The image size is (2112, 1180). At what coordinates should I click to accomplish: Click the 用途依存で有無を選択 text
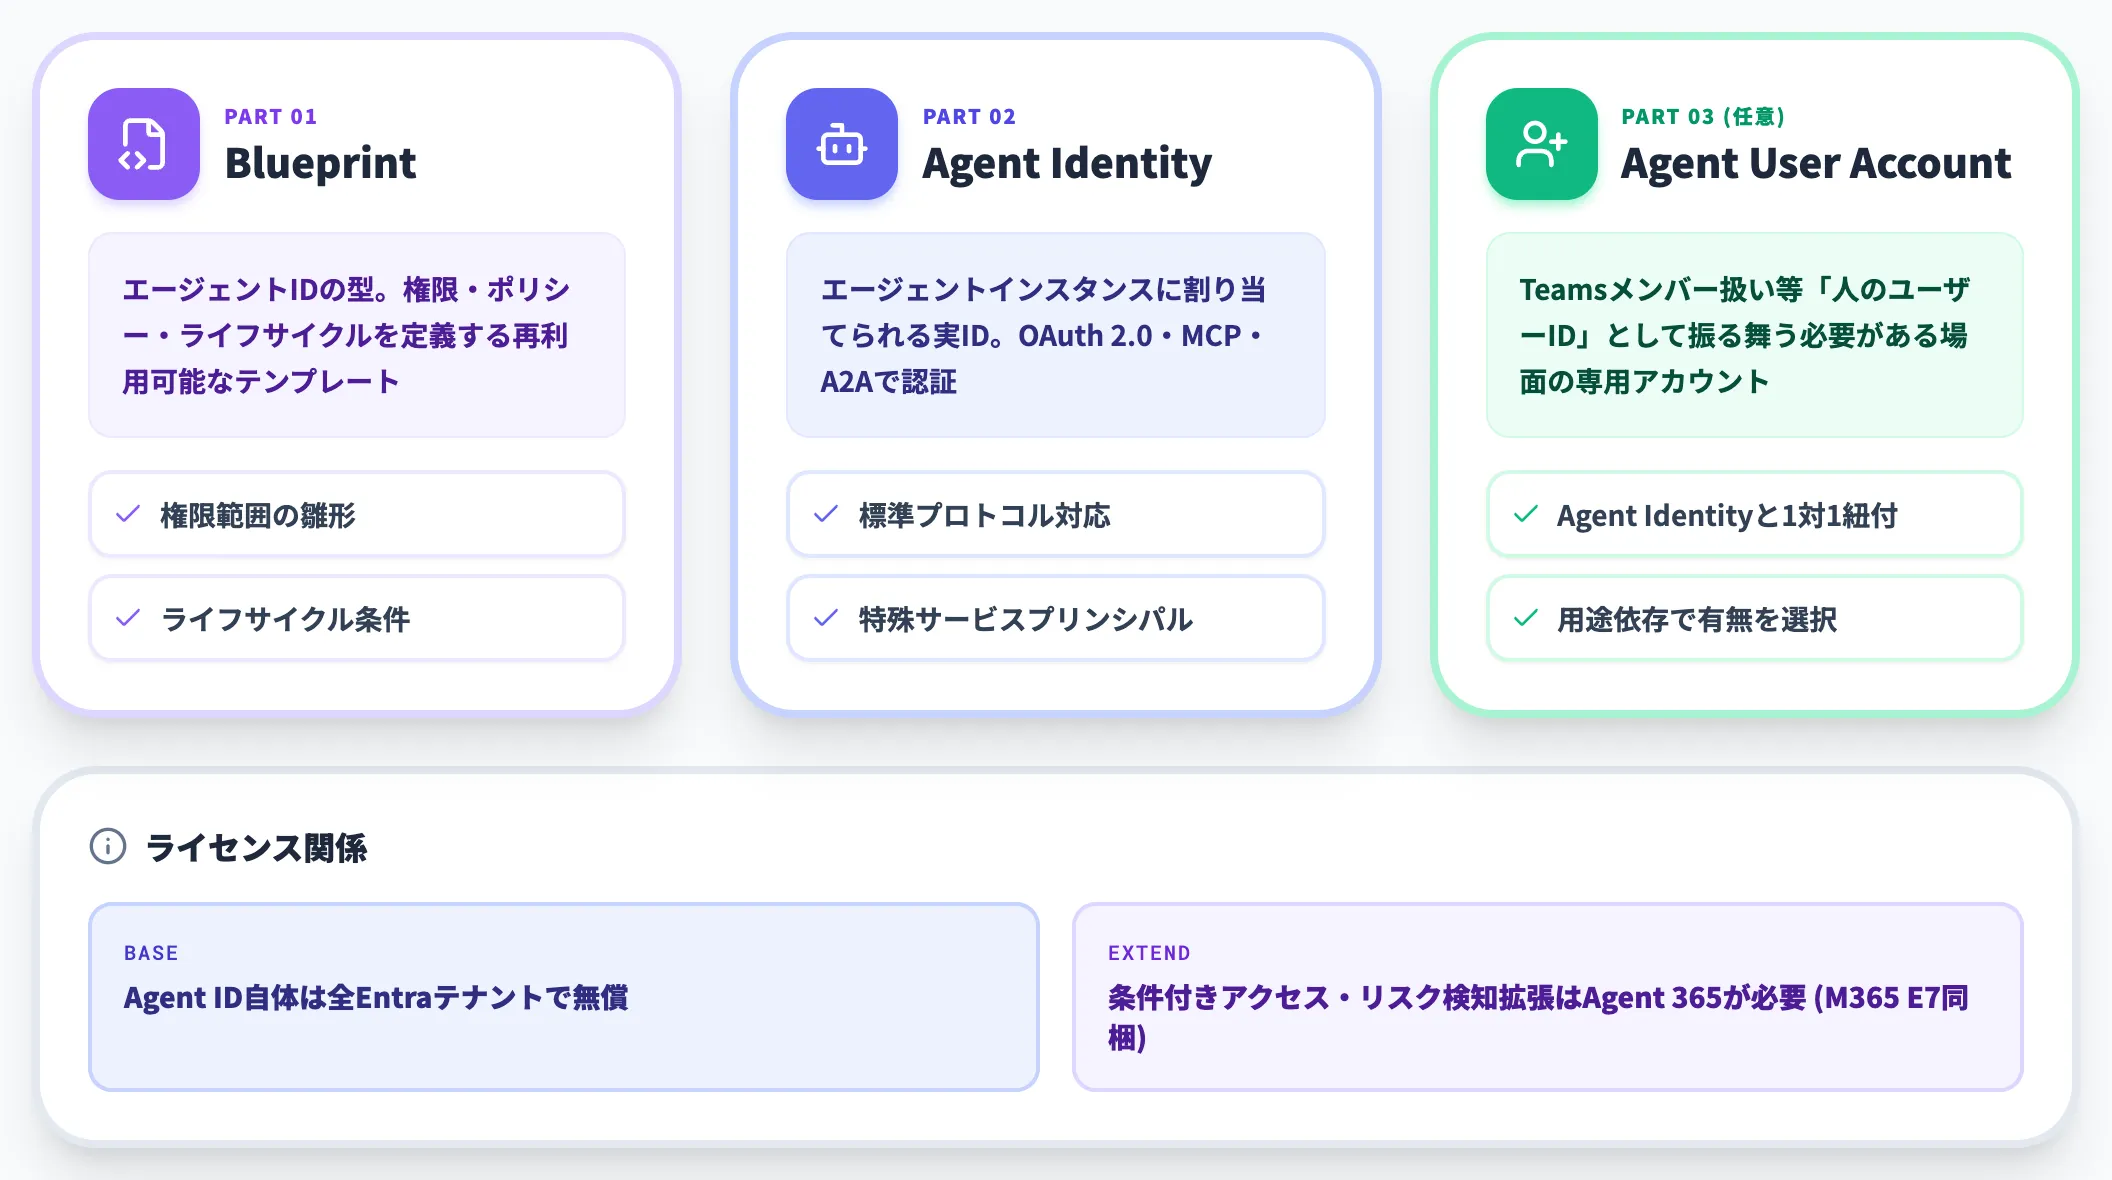pyautogui.click(x=1697, y=619)
